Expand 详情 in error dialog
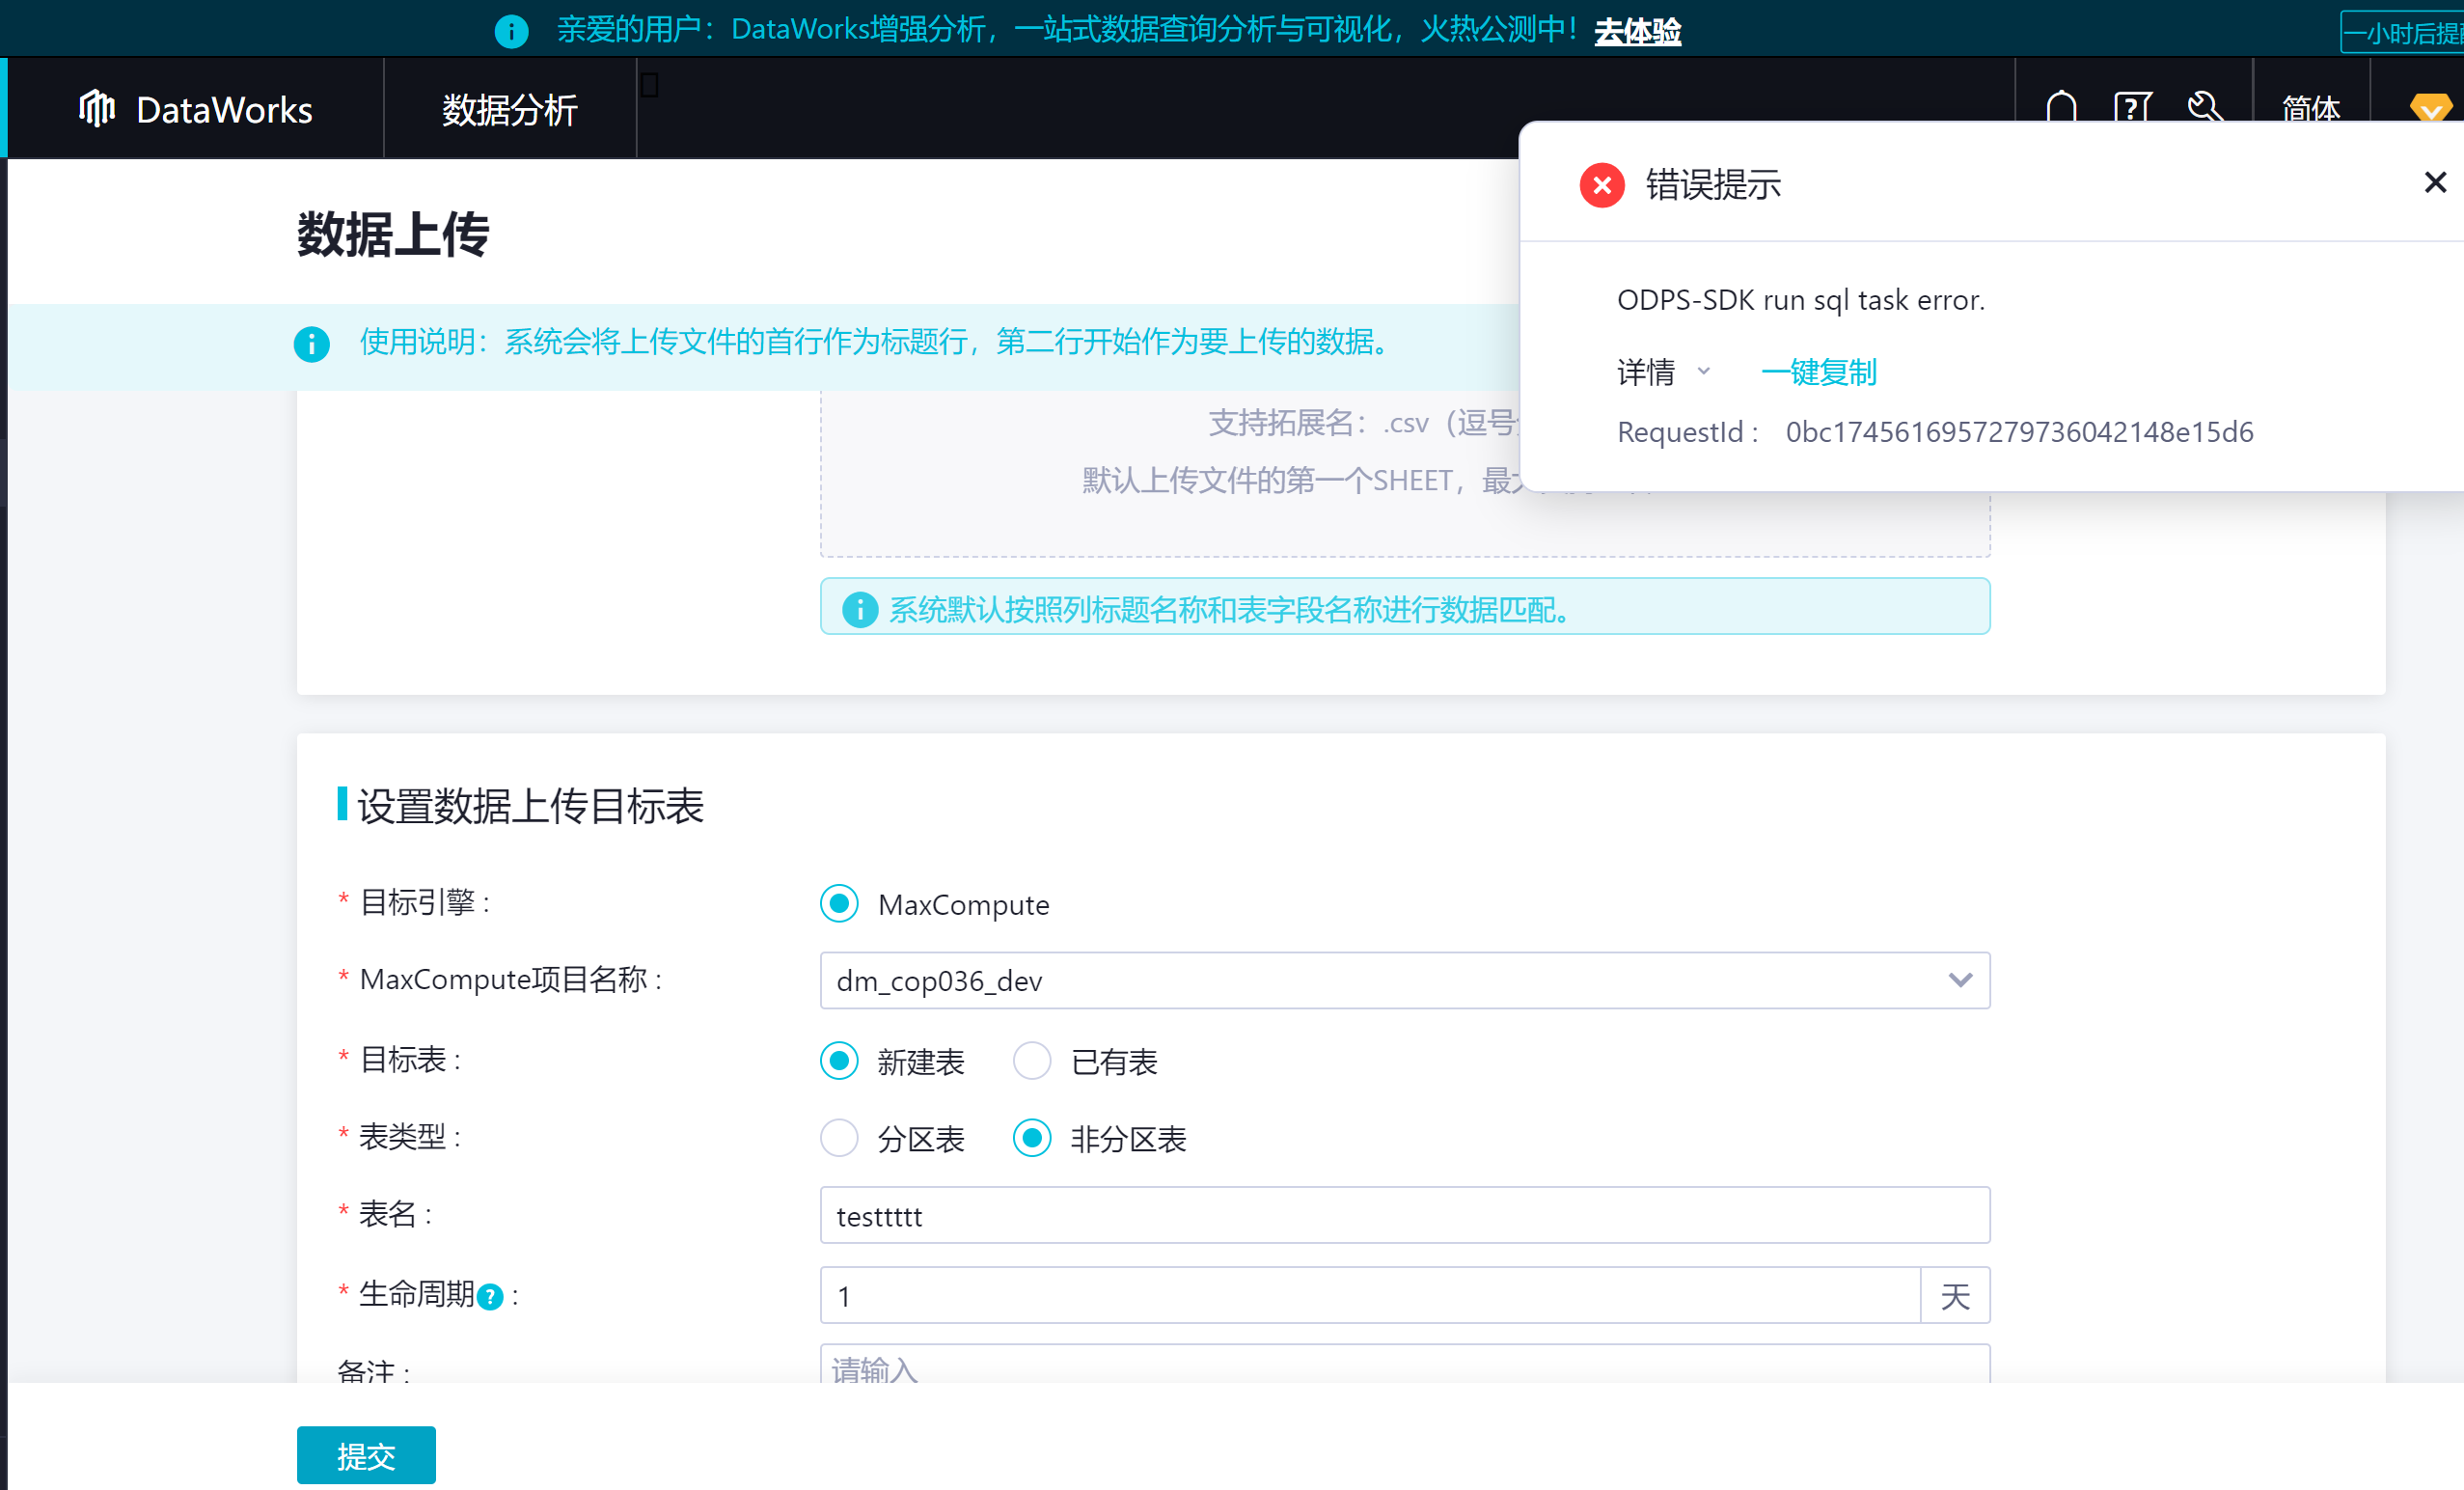The image size is (2464, 1490). (x=1663, y=372)
